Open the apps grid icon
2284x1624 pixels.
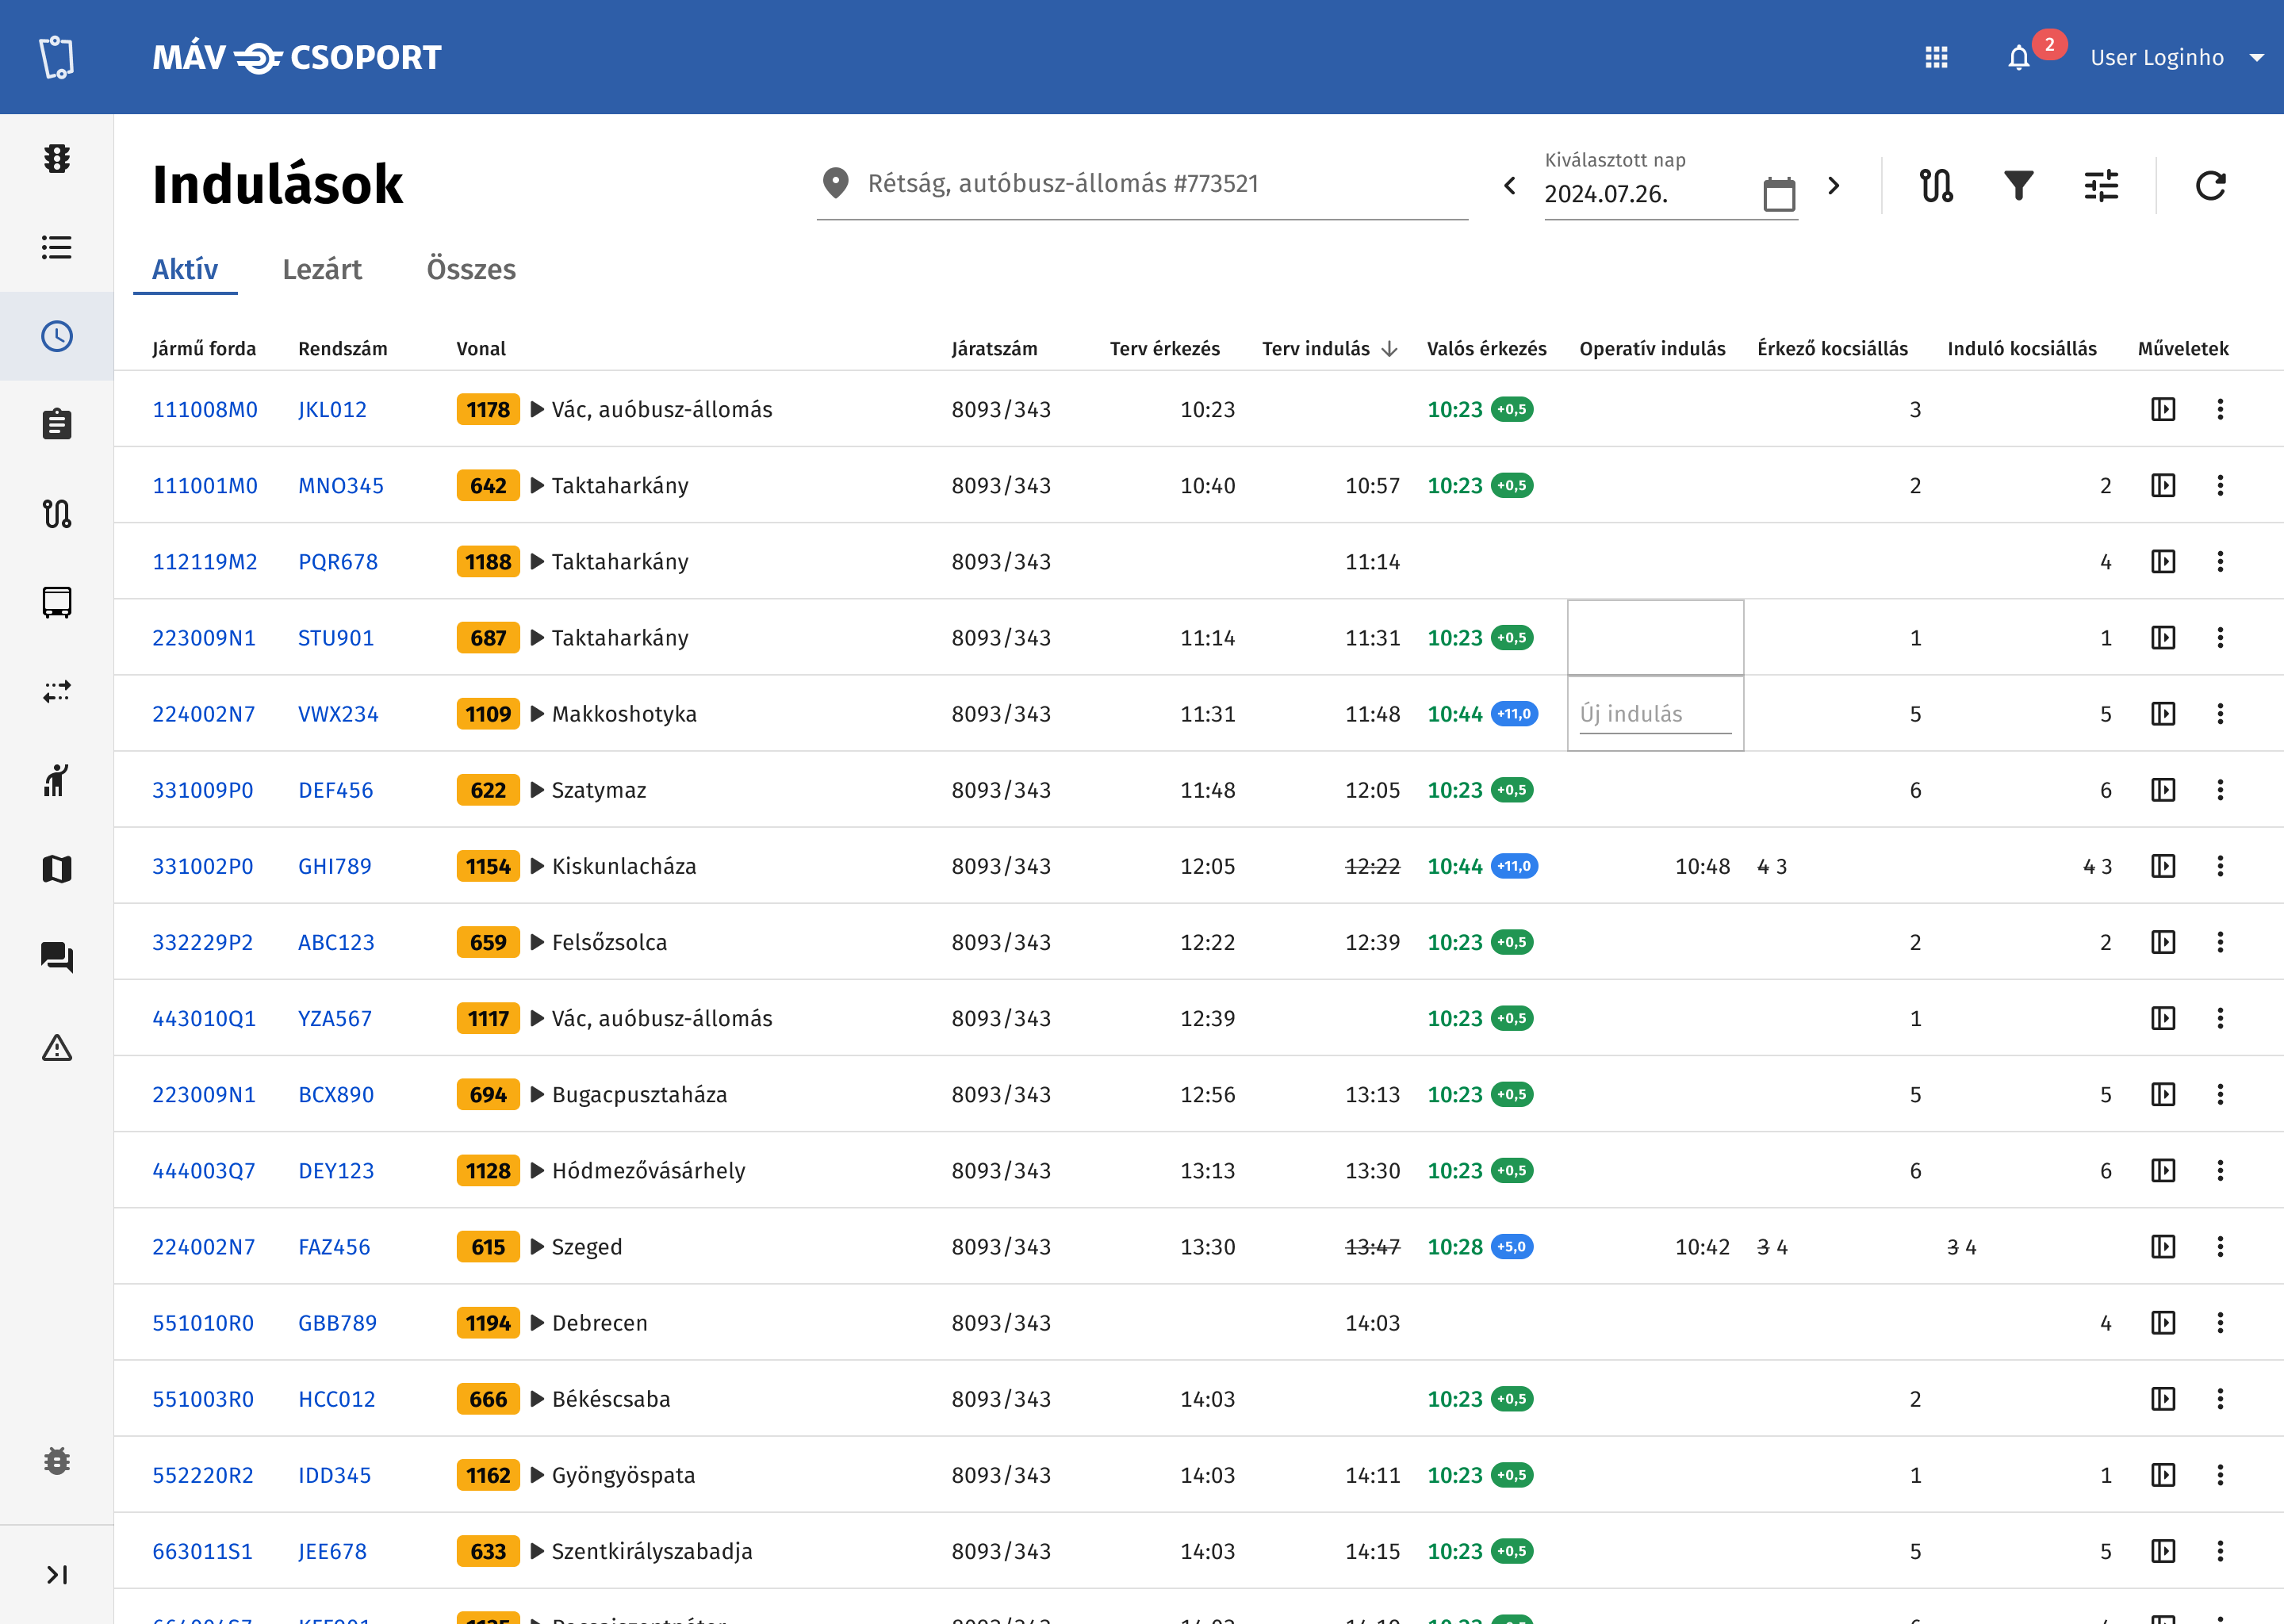1937,57
